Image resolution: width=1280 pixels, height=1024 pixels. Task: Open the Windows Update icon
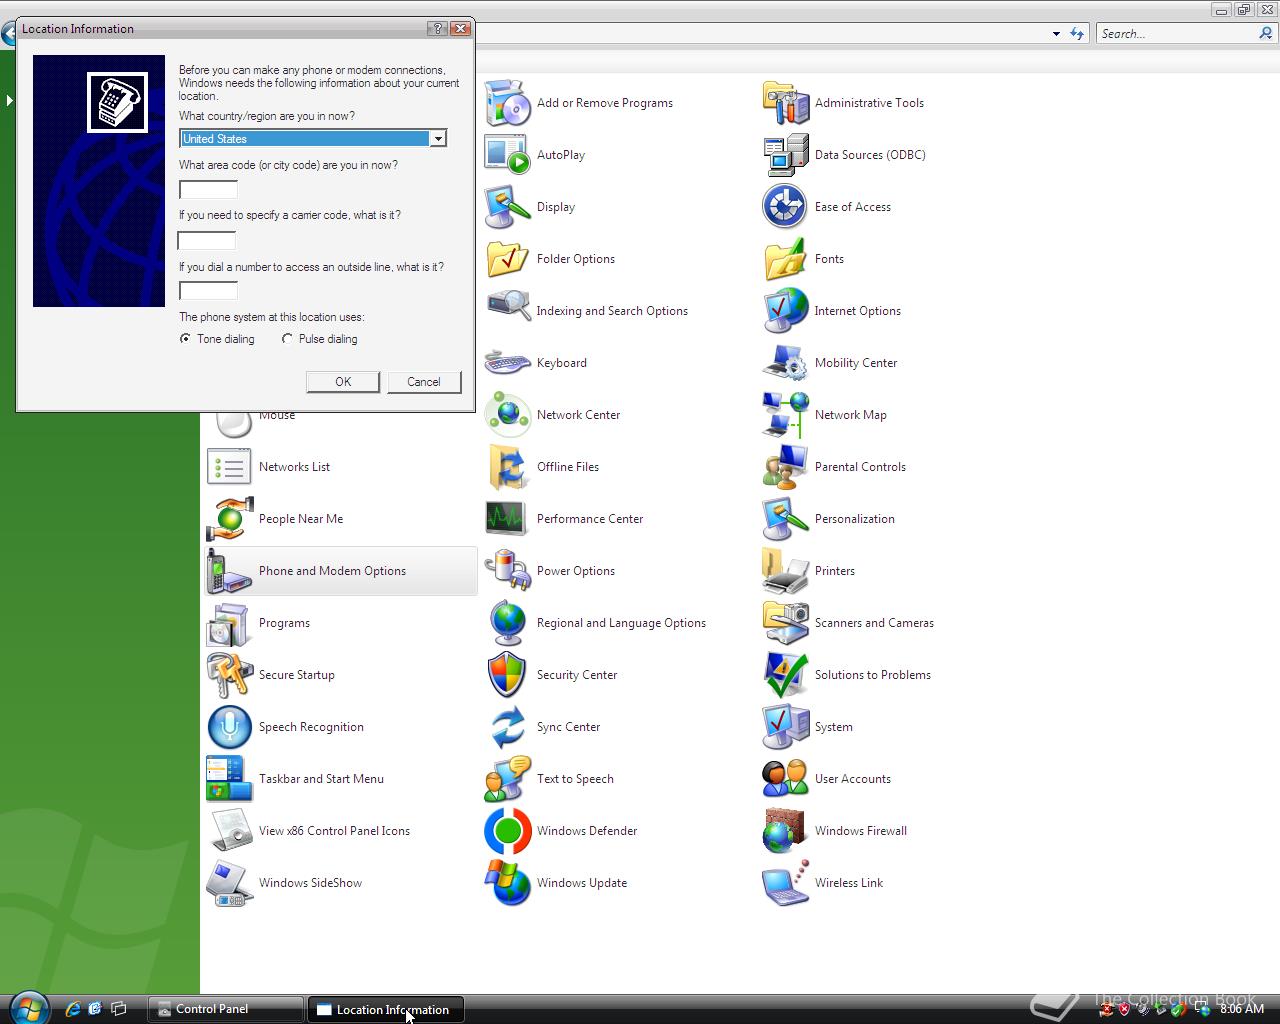coord(508,883)
